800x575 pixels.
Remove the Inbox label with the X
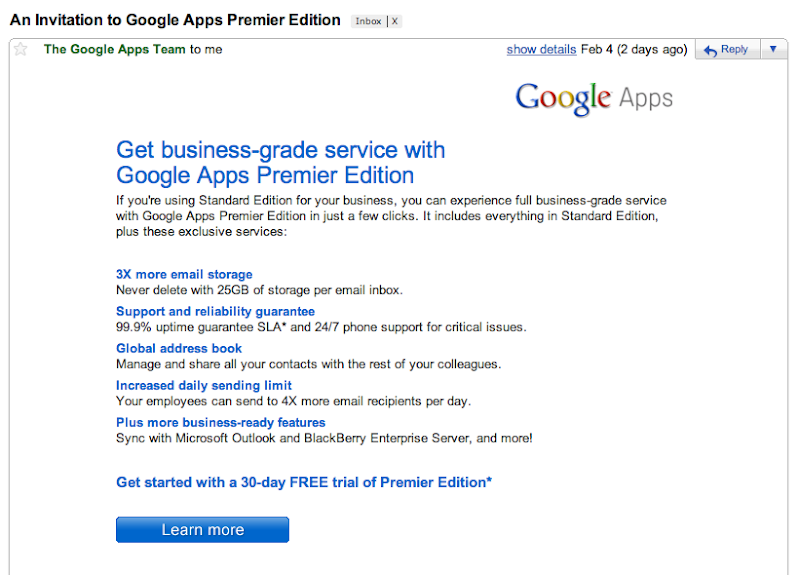coord(394,21)
